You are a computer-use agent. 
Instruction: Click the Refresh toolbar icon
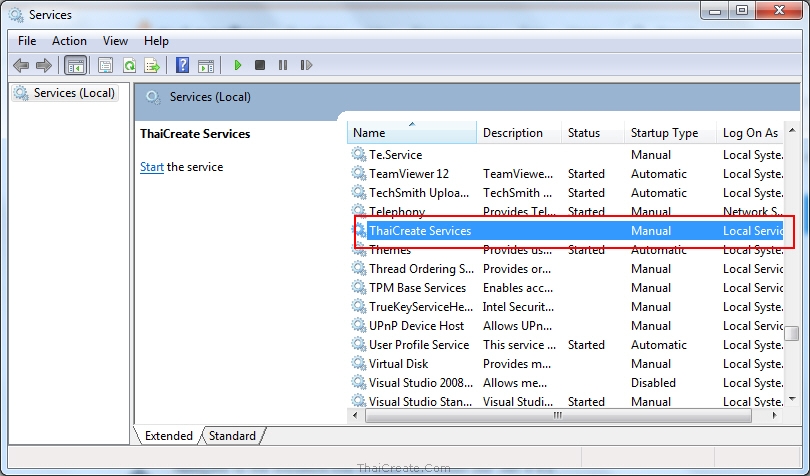129,66
